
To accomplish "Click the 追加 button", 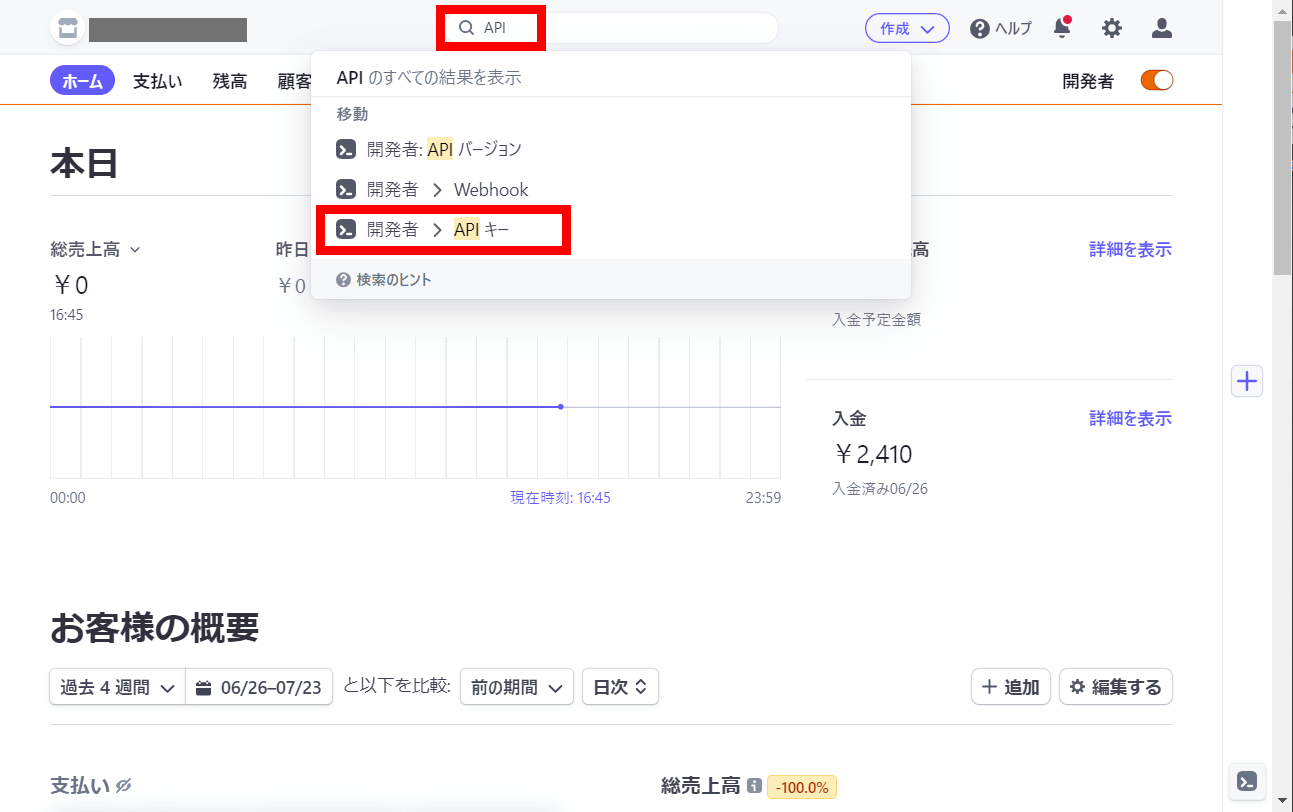I will 1011,687.
